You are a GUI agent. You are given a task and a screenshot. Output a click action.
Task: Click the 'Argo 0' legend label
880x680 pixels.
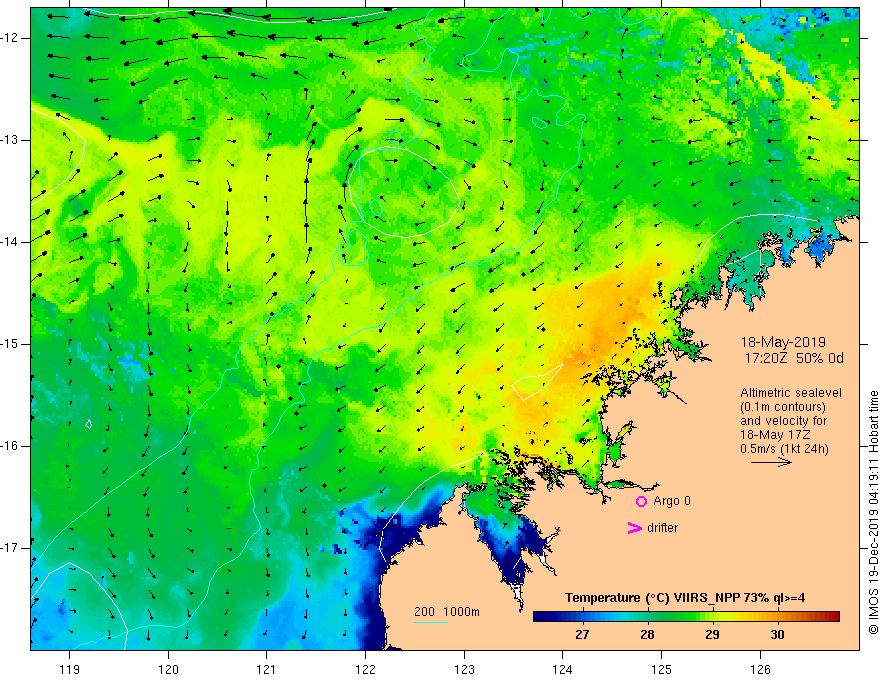click(672, 501)
